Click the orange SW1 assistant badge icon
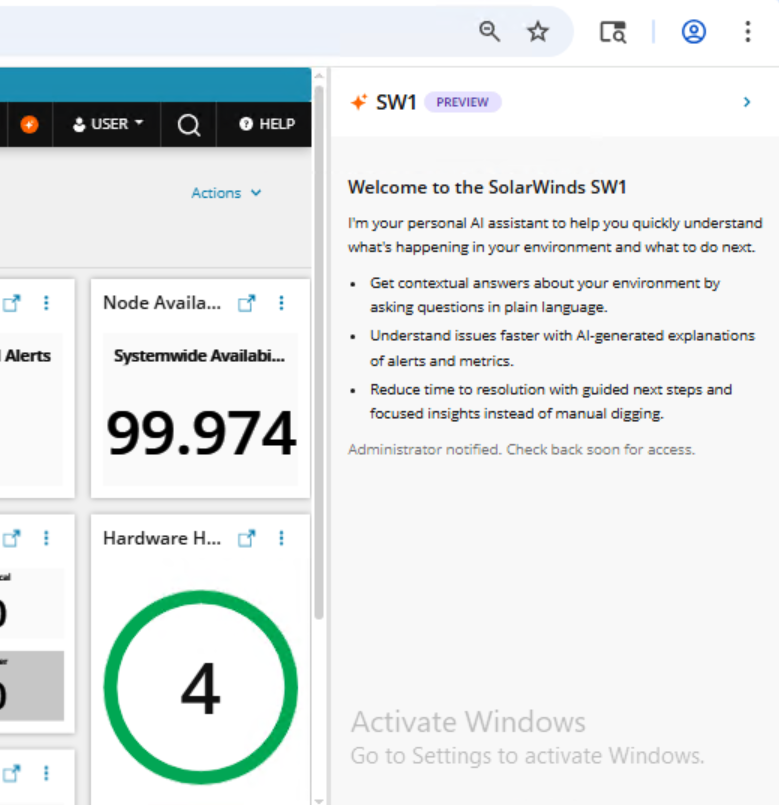This screenshot has width=779, height=805. pos(29,124)
